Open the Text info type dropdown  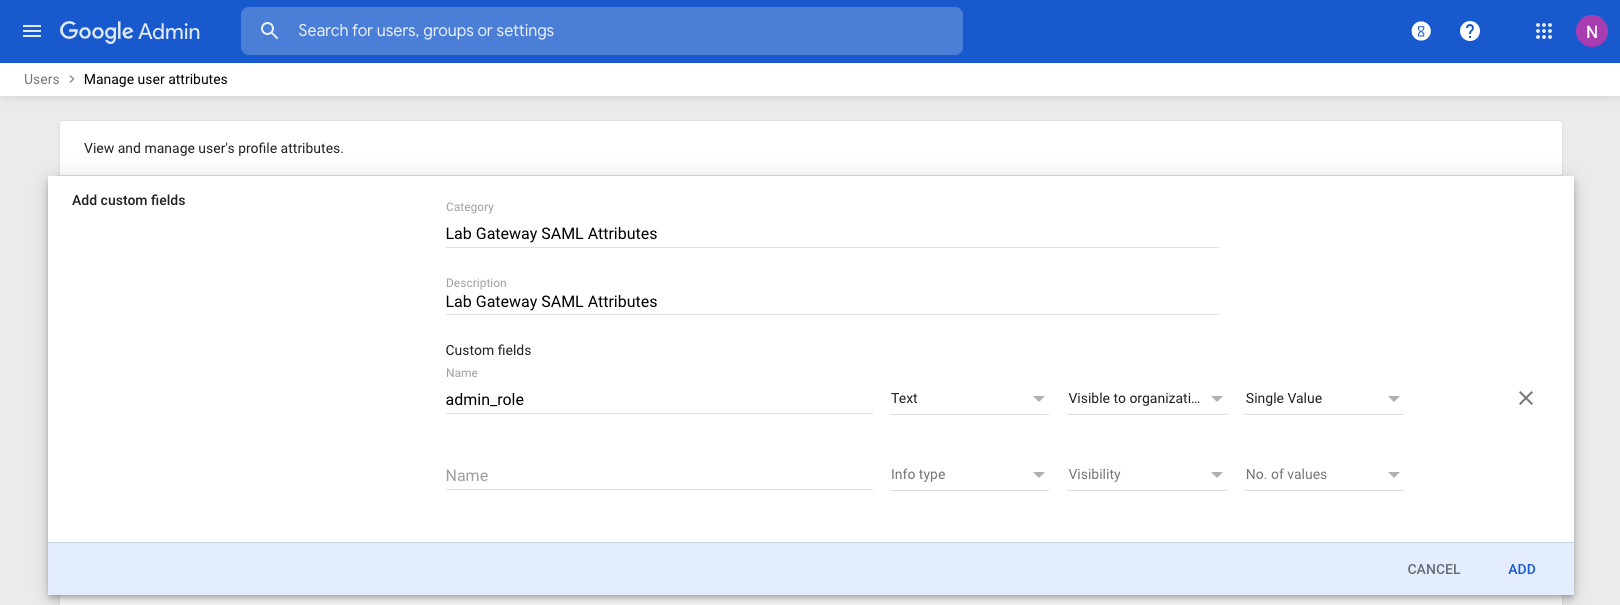[968, 399]
